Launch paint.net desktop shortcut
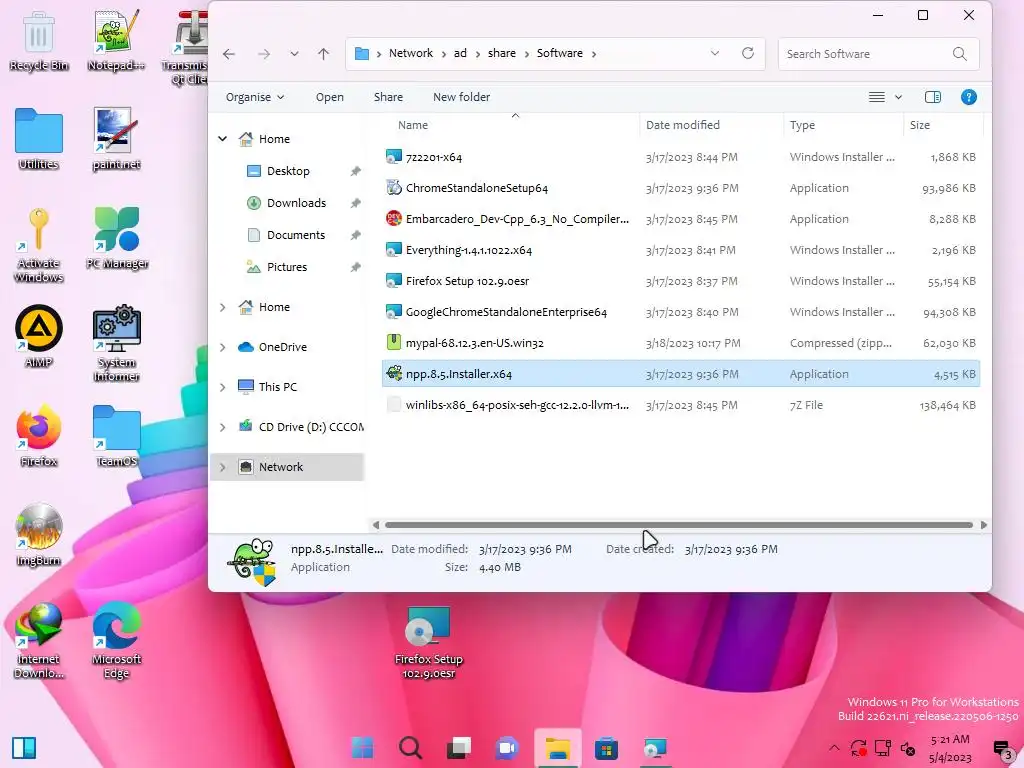This screenshot has width=1024, height=768. tap(116, 139)
